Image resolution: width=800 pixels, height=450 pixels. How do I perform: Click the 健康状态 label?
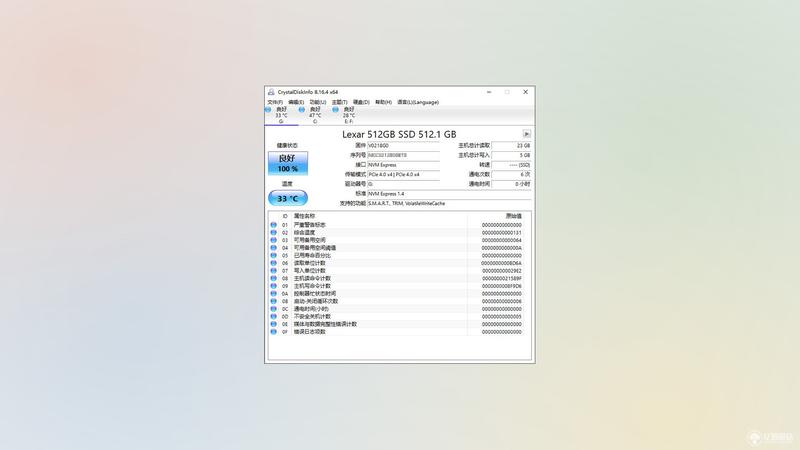click(x=287, y=145)
